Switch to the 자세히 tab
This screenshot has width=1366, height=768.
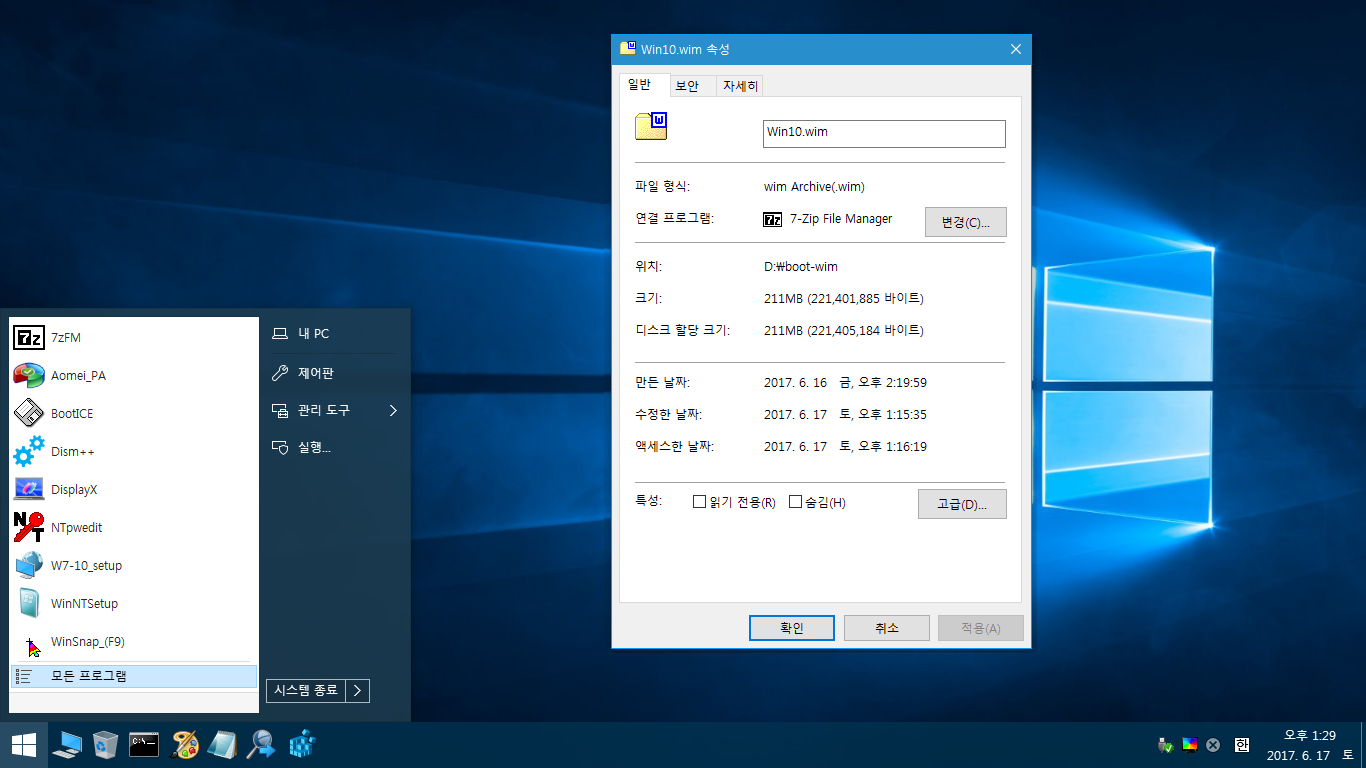741,86
